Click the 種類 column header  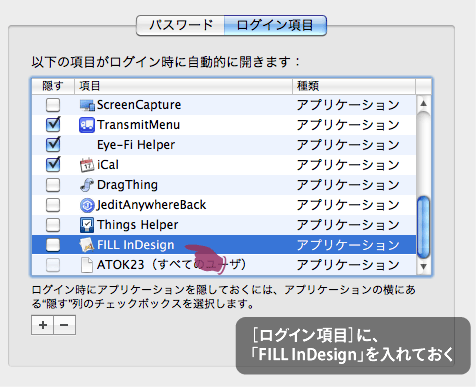click(x=354, y=86)
